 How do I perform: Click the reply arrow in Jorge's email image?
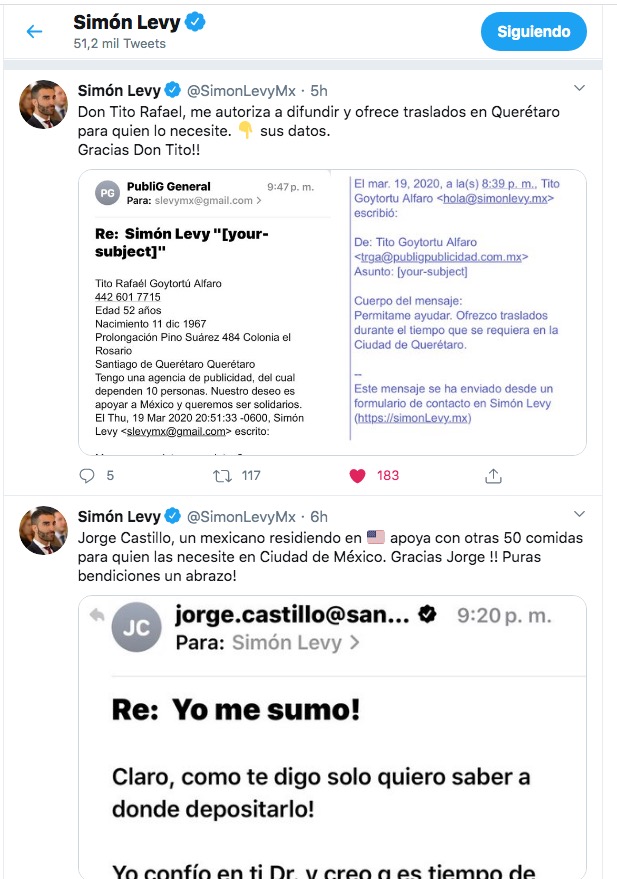96,616
